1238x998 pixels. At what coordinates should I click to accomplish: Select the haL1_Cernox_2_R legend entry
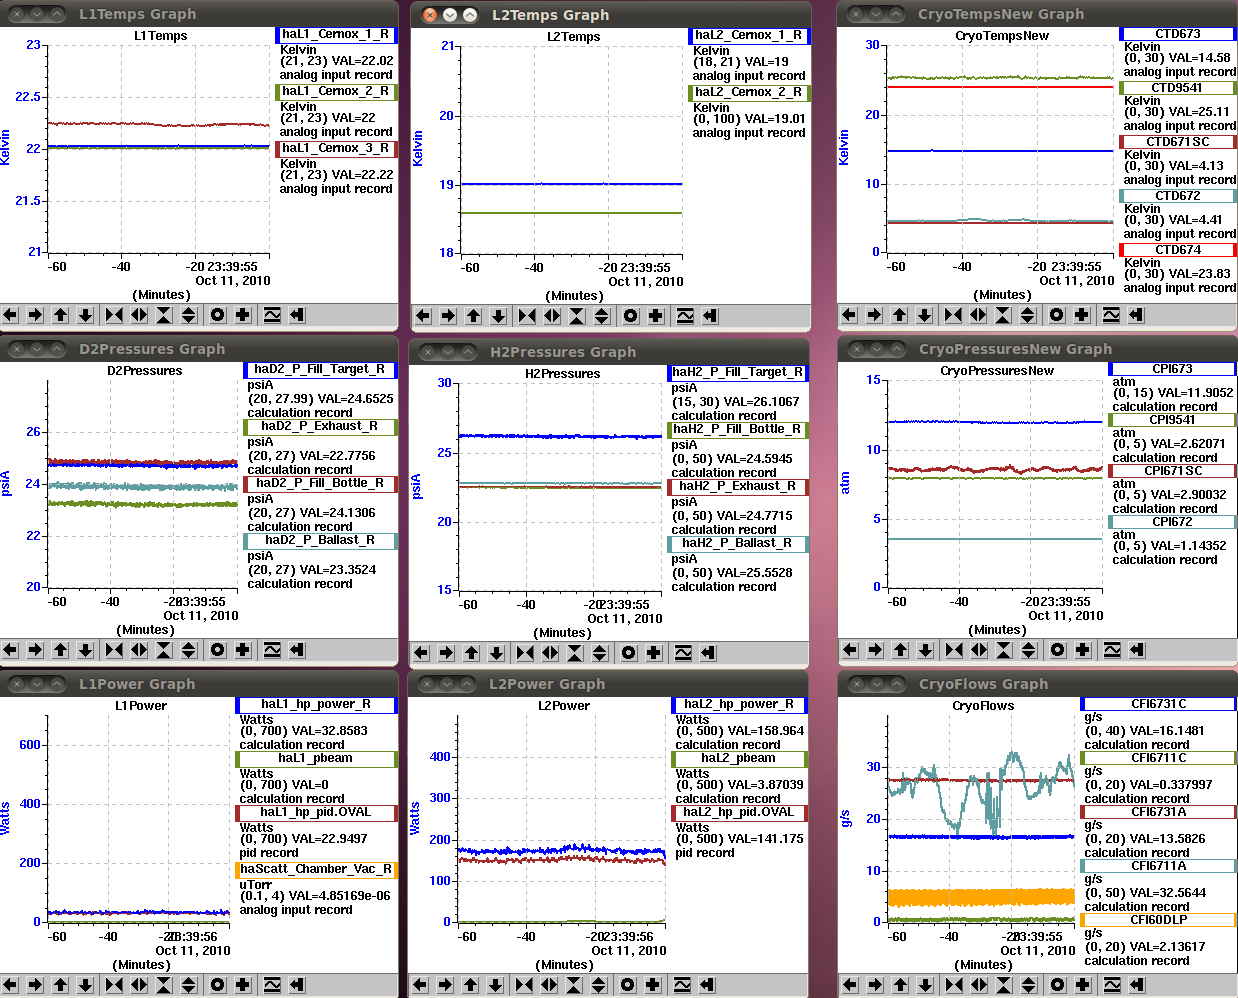point(336,91)
